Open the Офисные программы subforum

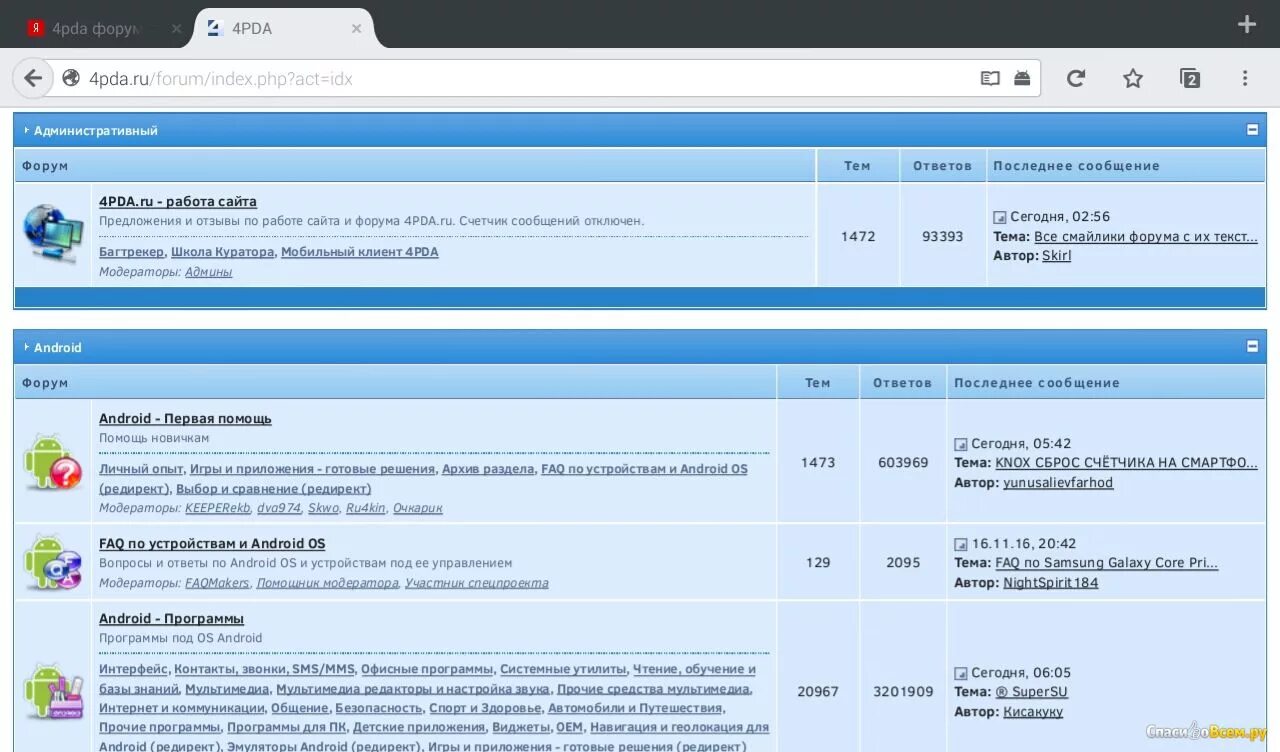pos(427,669)
